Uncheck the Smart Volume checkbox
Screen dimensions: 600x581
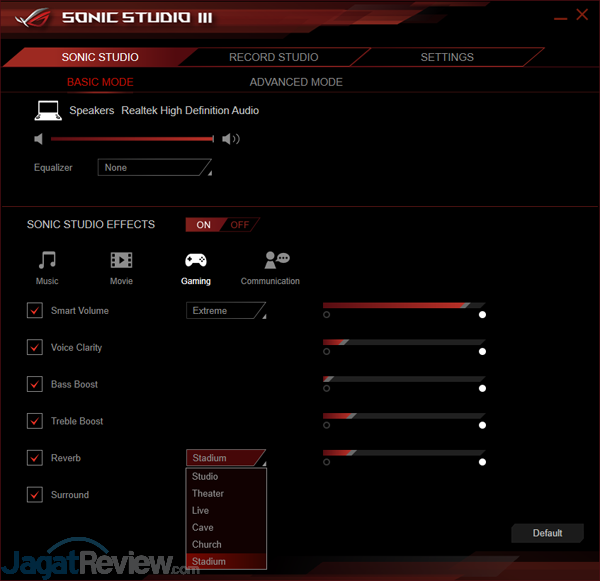35,310
